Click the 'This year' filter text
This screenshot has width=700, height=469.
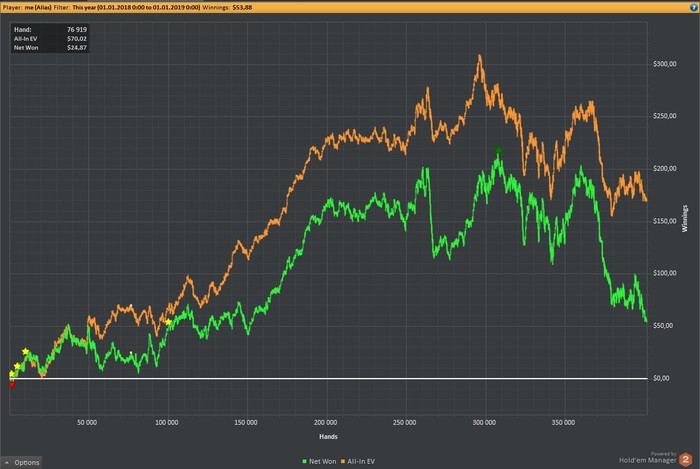(136, 7)
